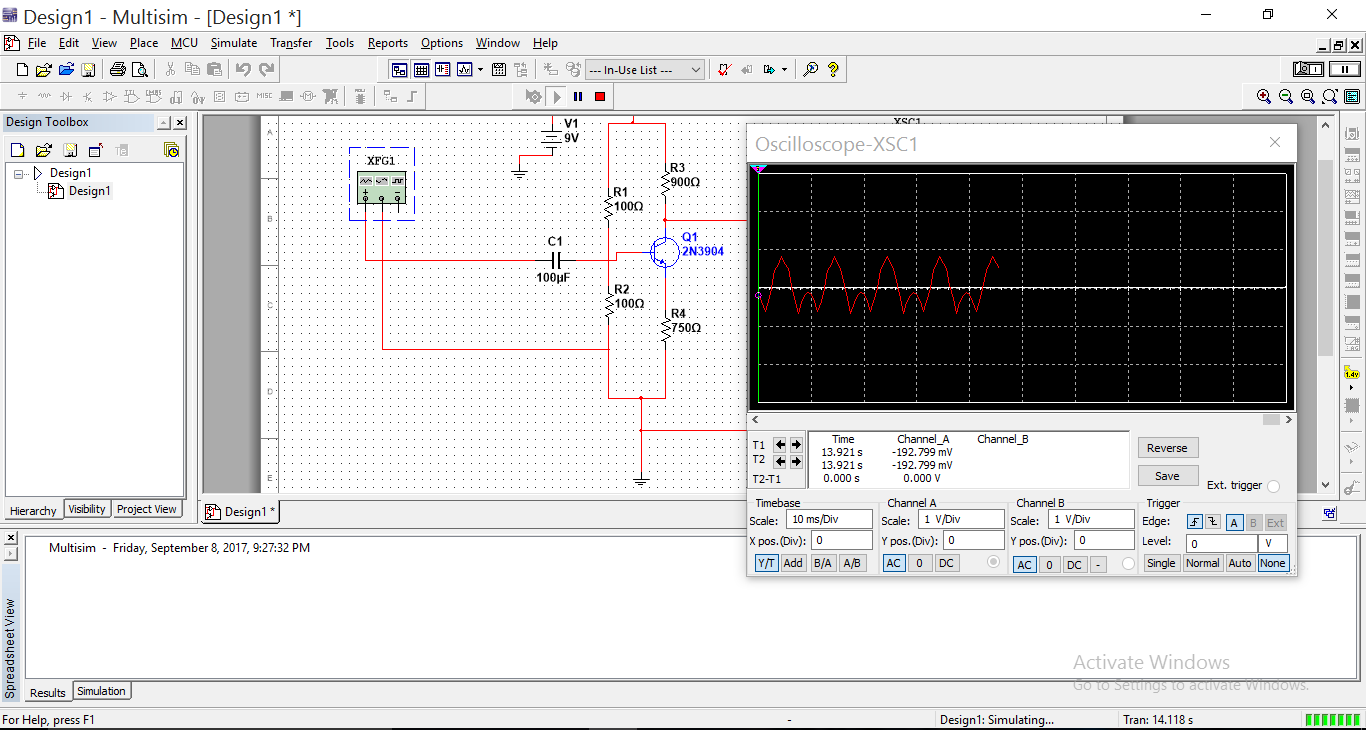This screenshot has width=1366, height=730.
Task: Select falling edge trigger
Action: point(1213,522)
